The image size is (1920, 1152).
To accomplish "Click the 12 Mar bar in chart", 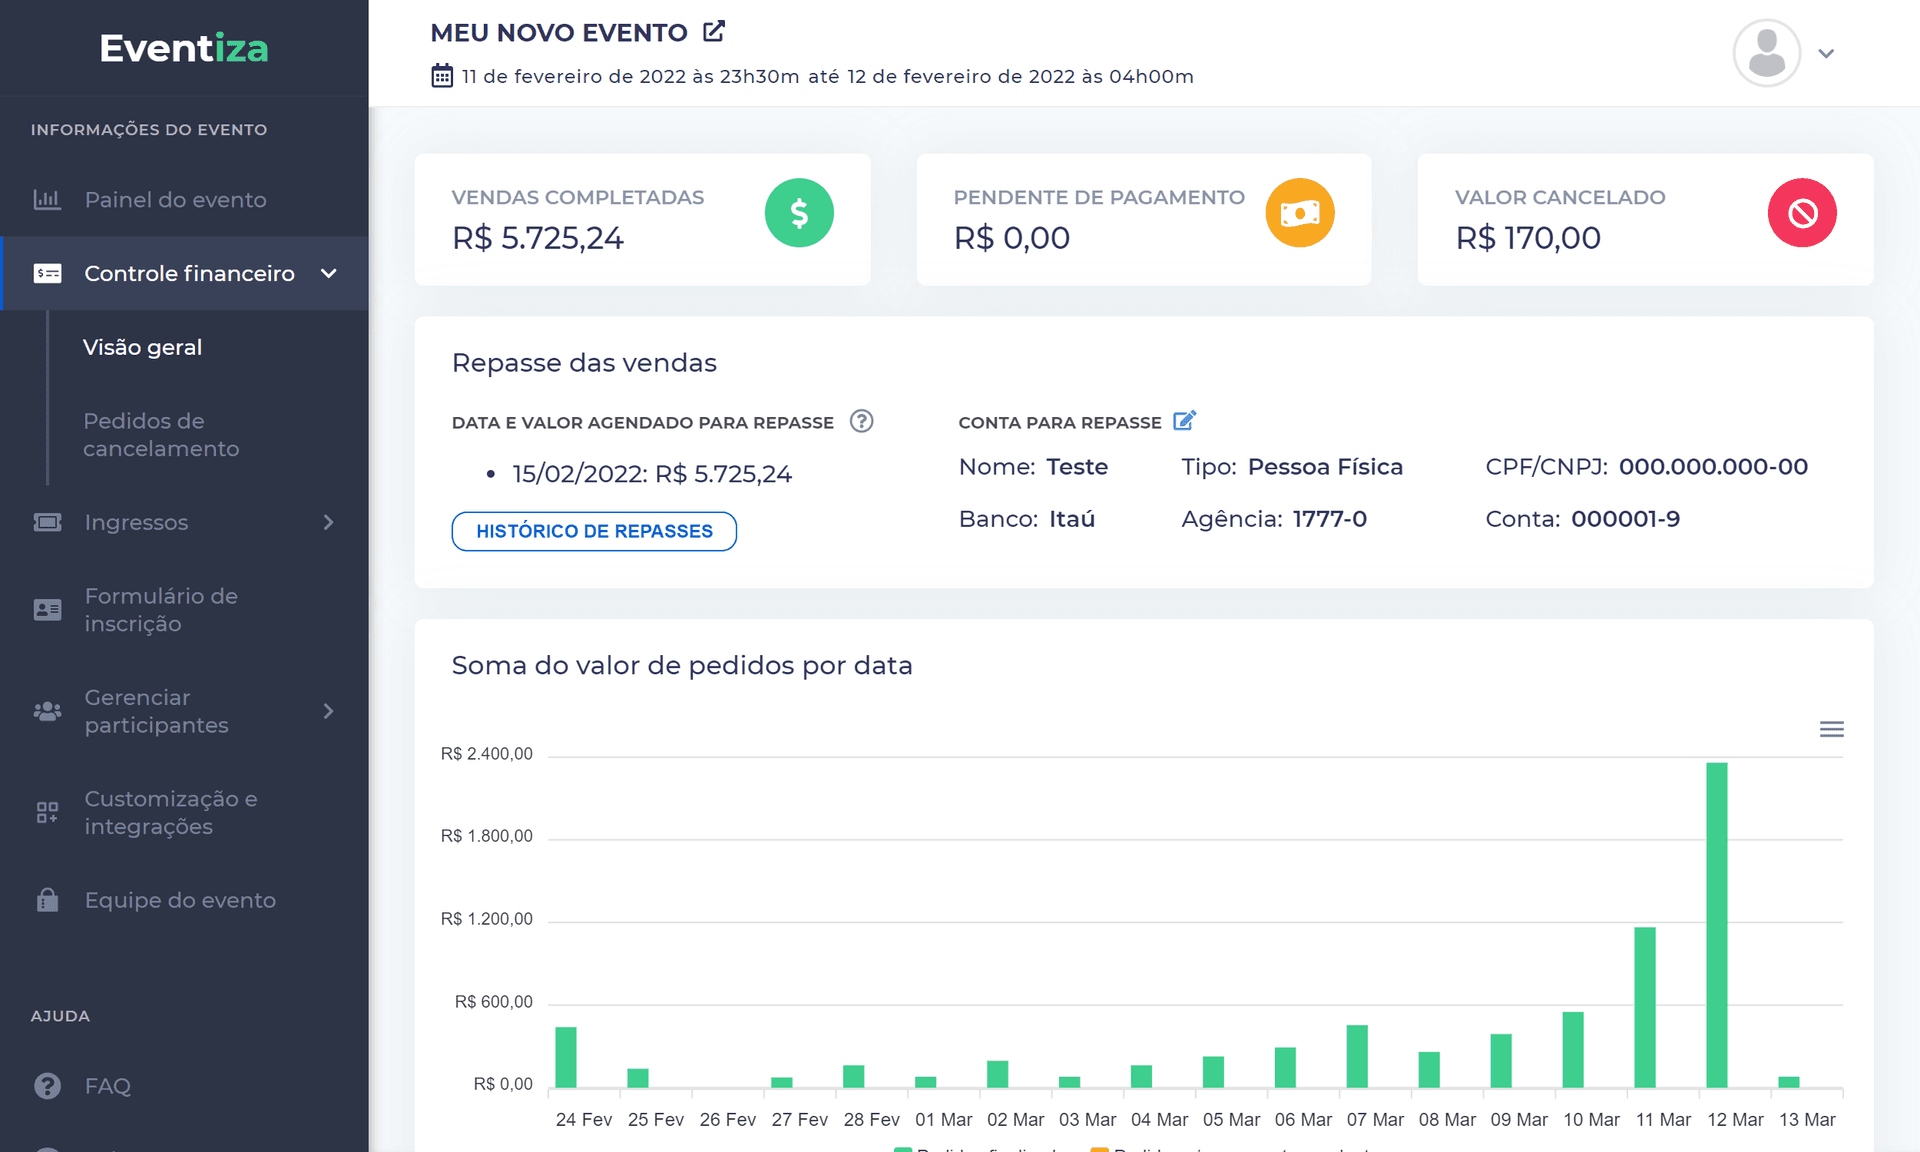I will pos(1716,925).
